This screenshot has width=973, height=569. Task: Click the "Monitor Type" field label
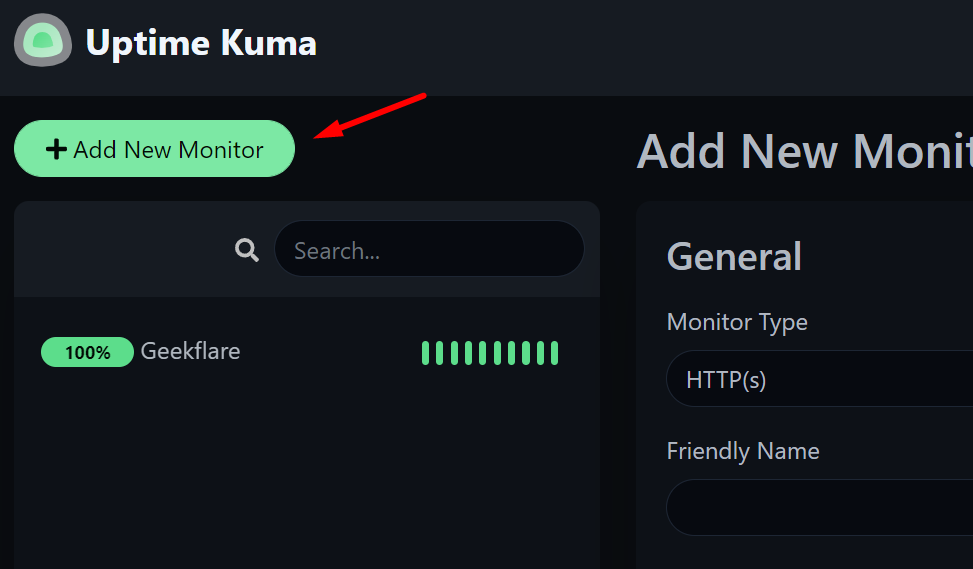pos(737,322)
